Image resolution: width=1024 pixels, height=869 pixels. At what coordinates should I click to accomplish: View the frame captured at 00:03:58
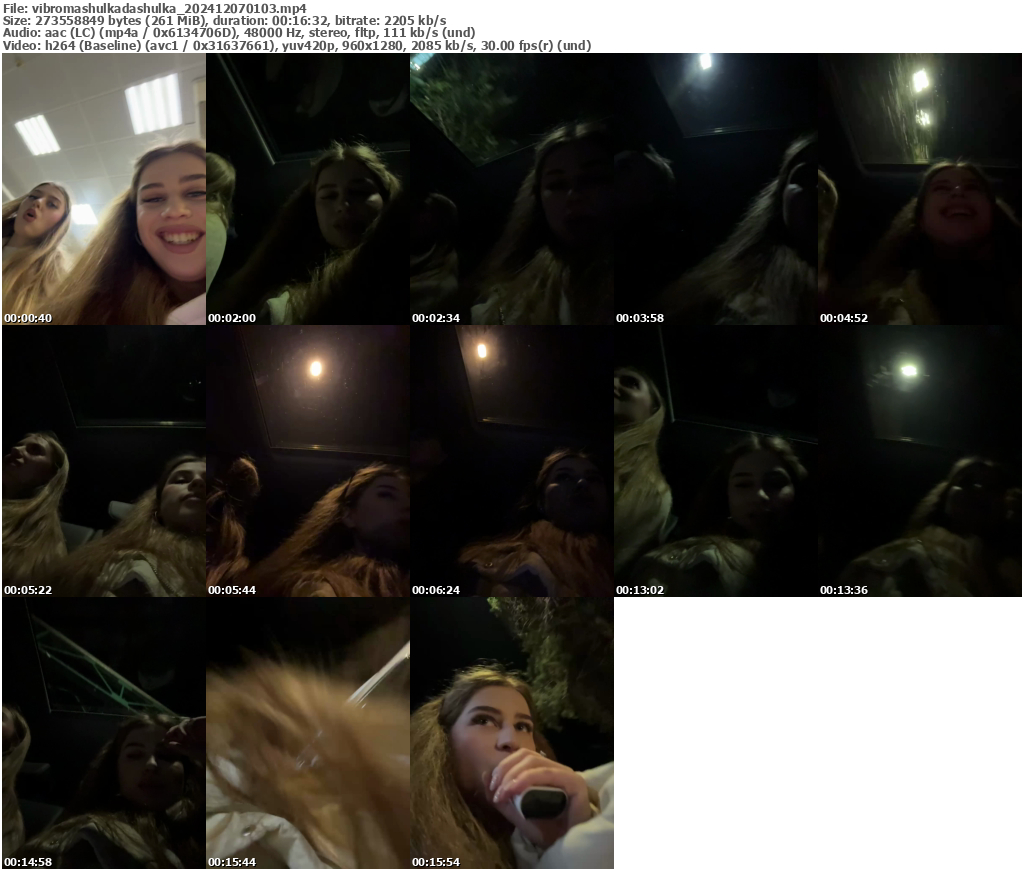[x=716, y=190]
